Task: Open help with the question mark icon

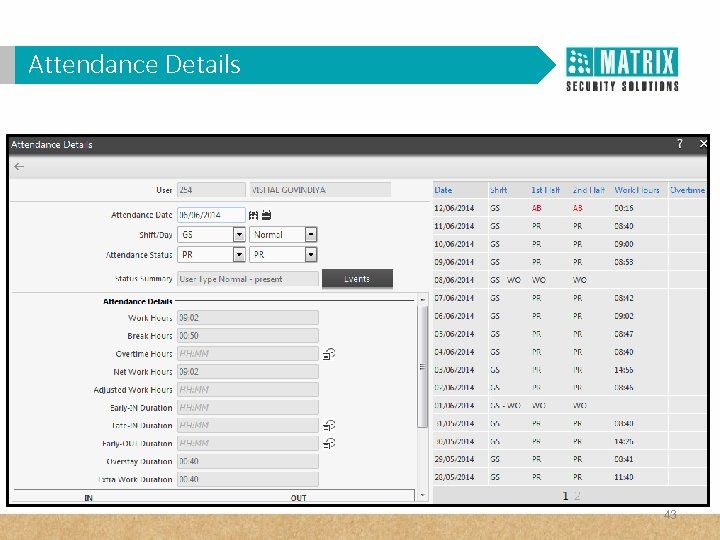Action: (680, 144)
